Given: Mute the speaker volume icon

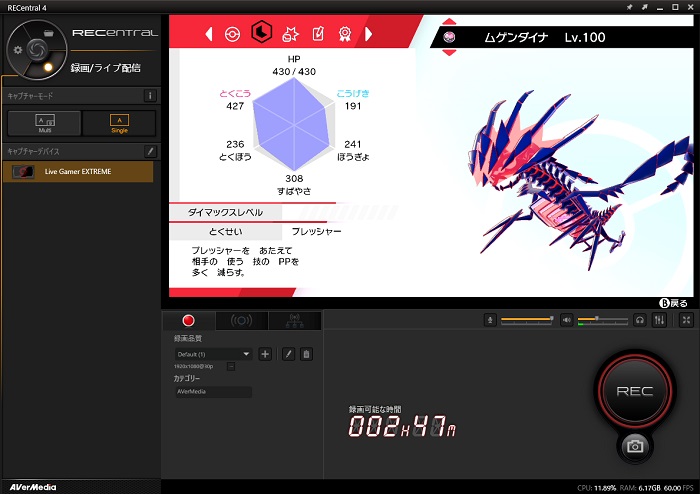Looking at the screenshot, I should tap(567, 320).
